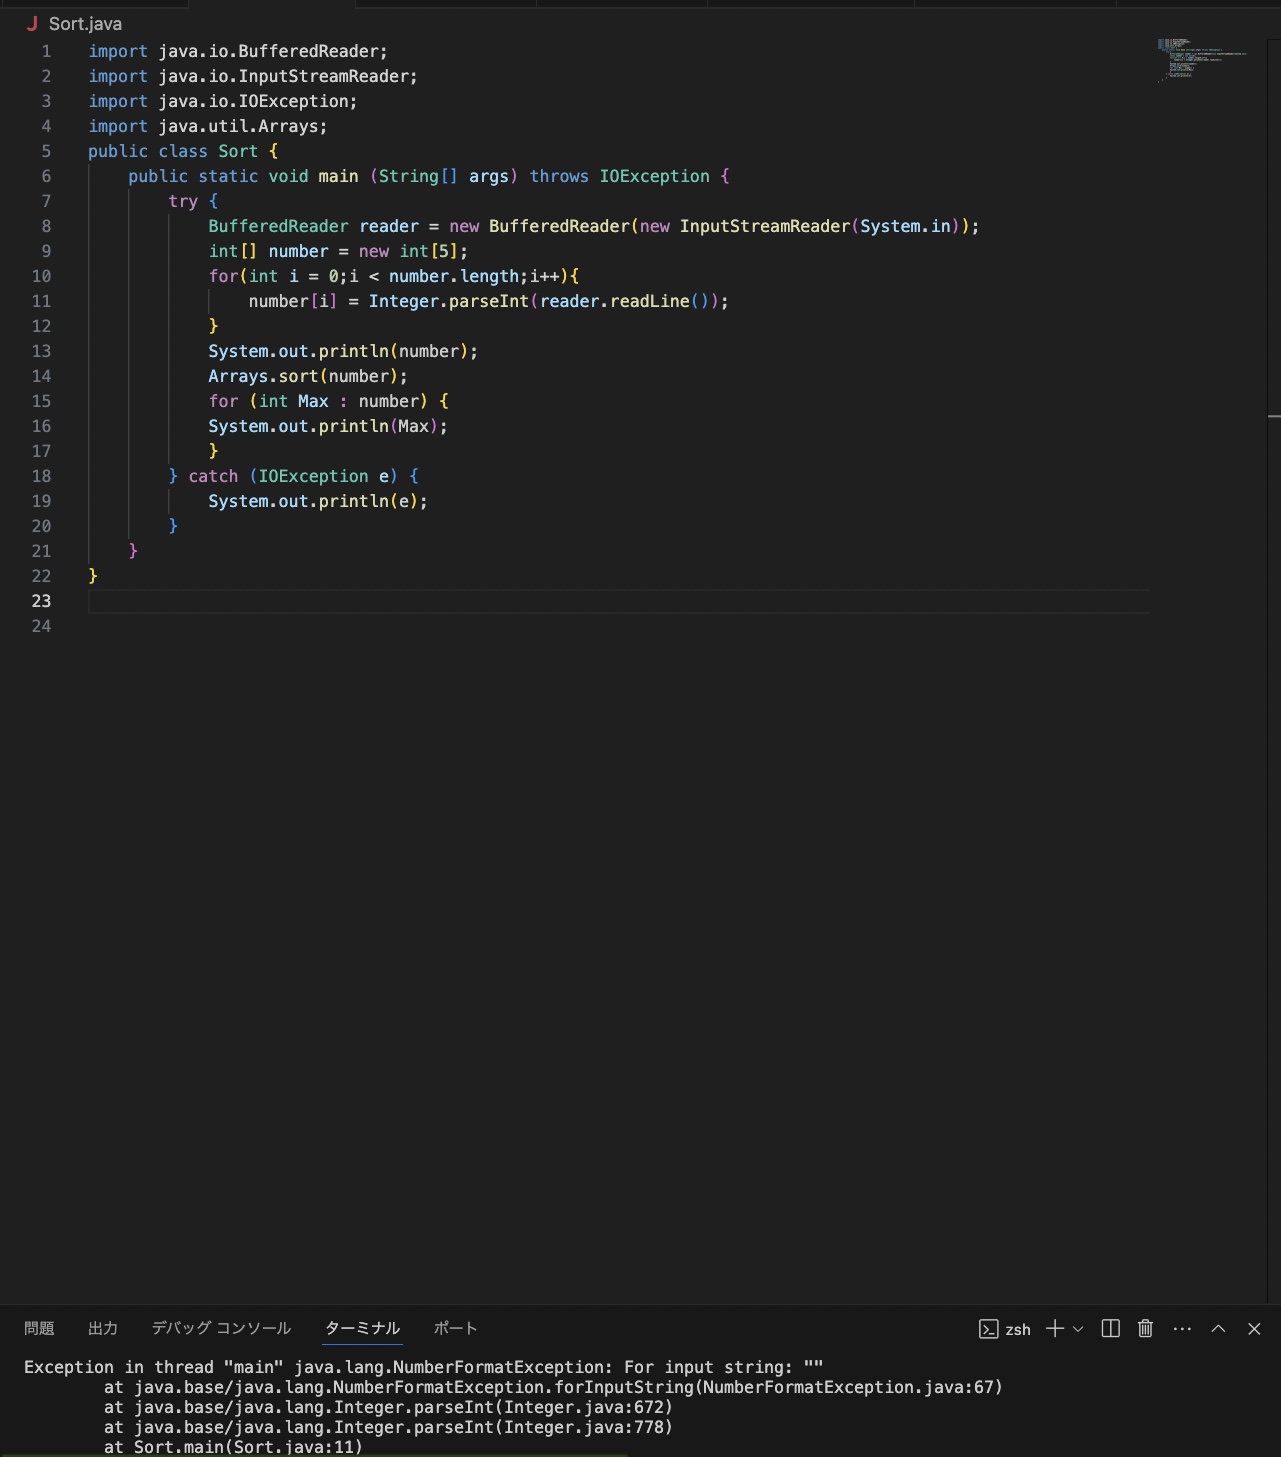Click the code minimap preview

tap(1202, 60)
